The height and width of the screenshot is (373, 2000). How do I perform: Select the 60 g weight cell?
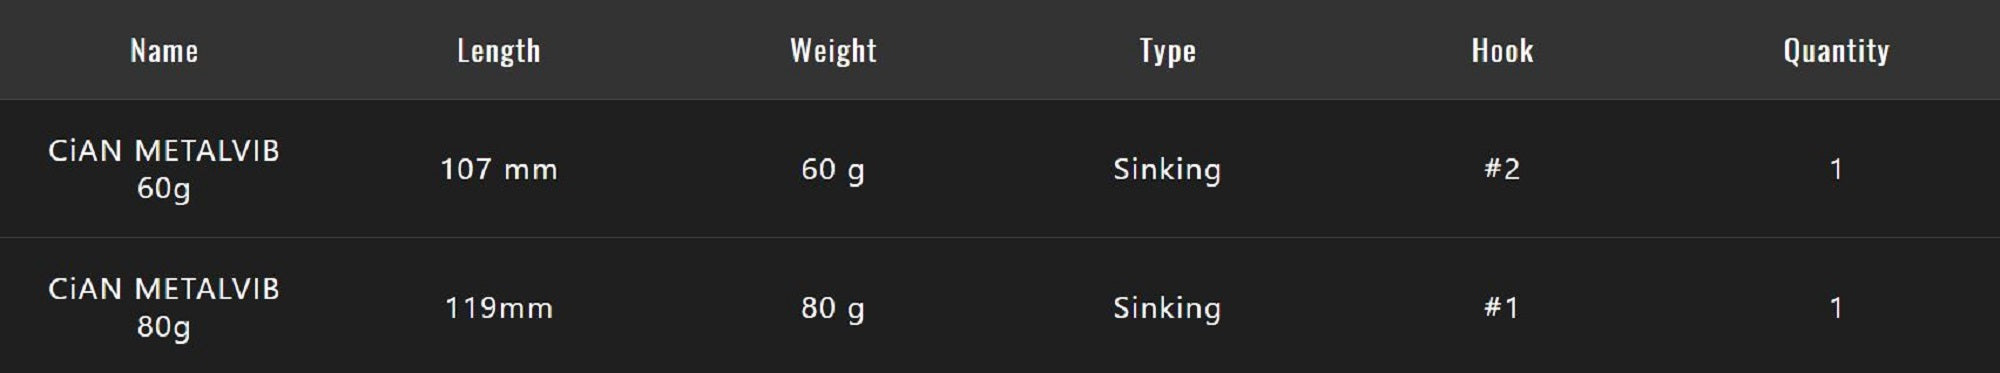pyautogui.click(x=833, y=170)
